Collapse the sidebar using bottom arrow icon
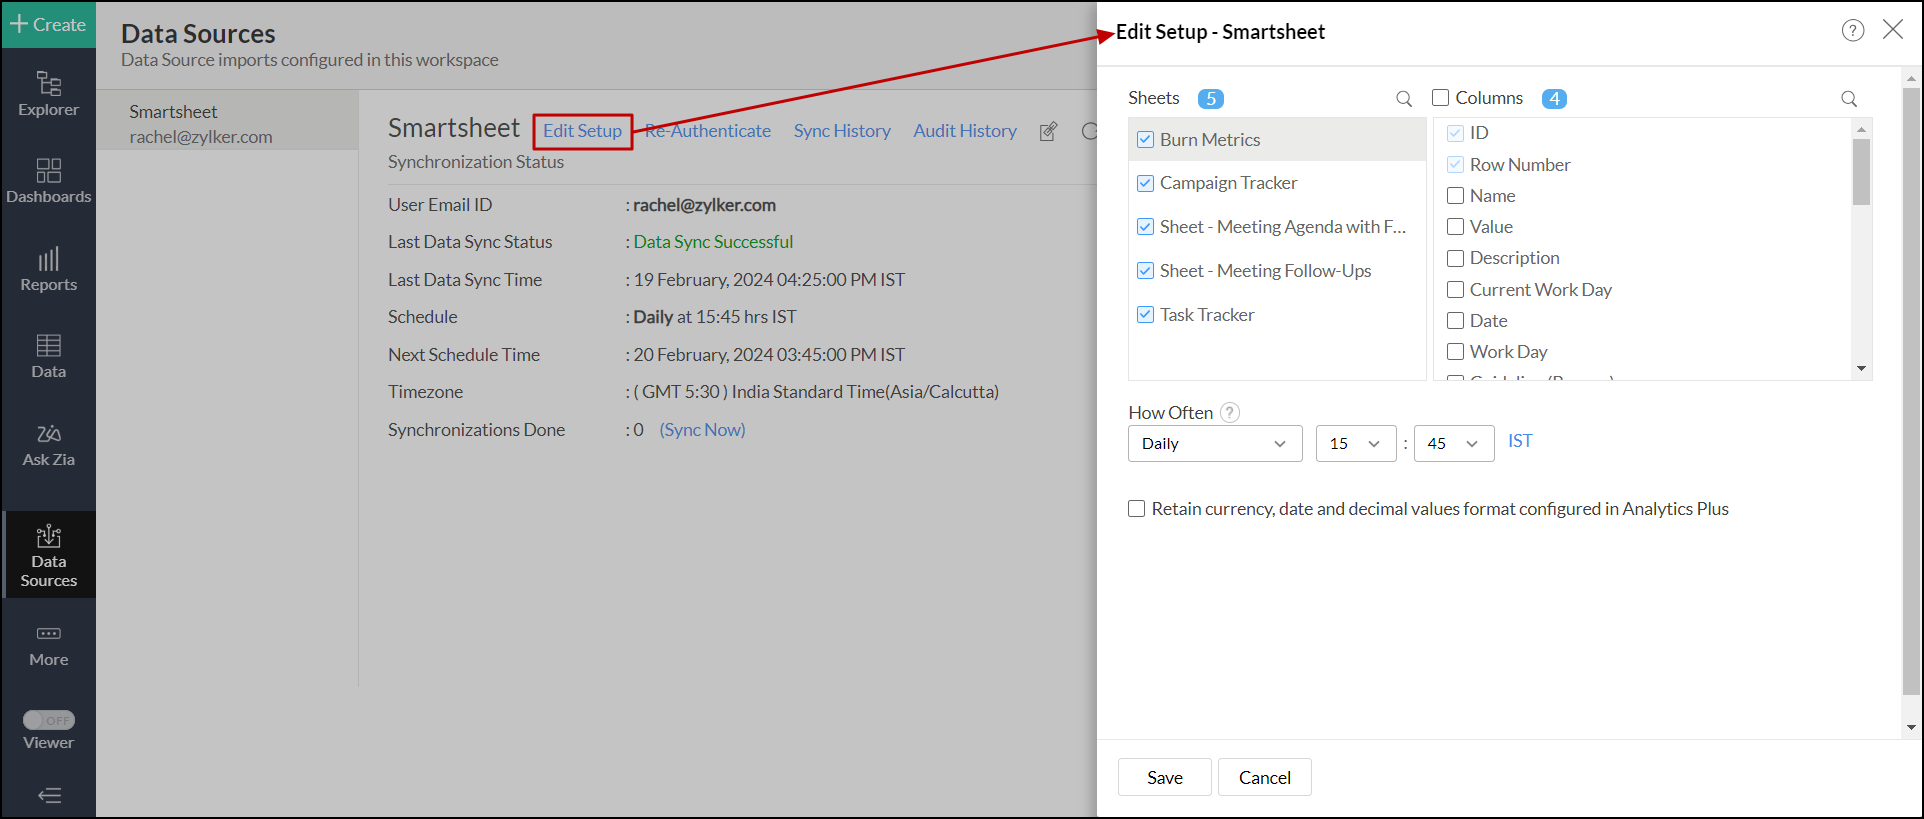The width and height of the screenshot is (1924, 819). [48, 795]
